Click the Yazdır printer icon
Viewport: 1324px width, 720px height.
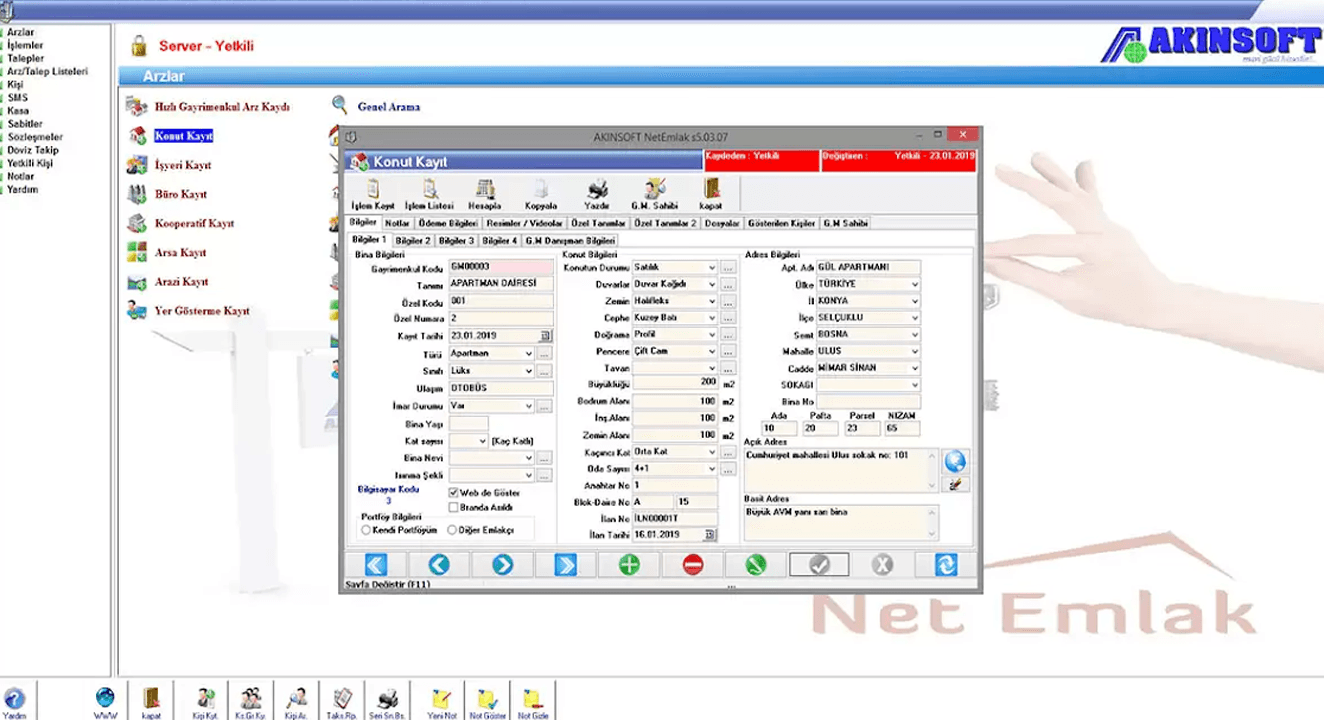[597, 194]
